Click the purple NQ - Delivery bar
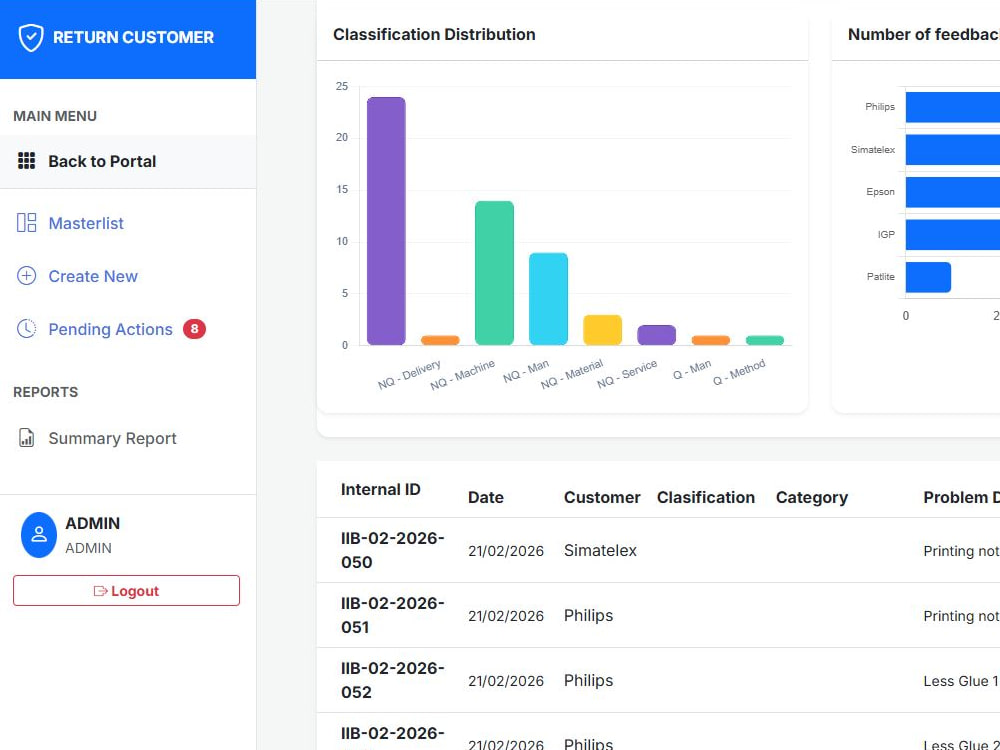 tap(386, 221)
